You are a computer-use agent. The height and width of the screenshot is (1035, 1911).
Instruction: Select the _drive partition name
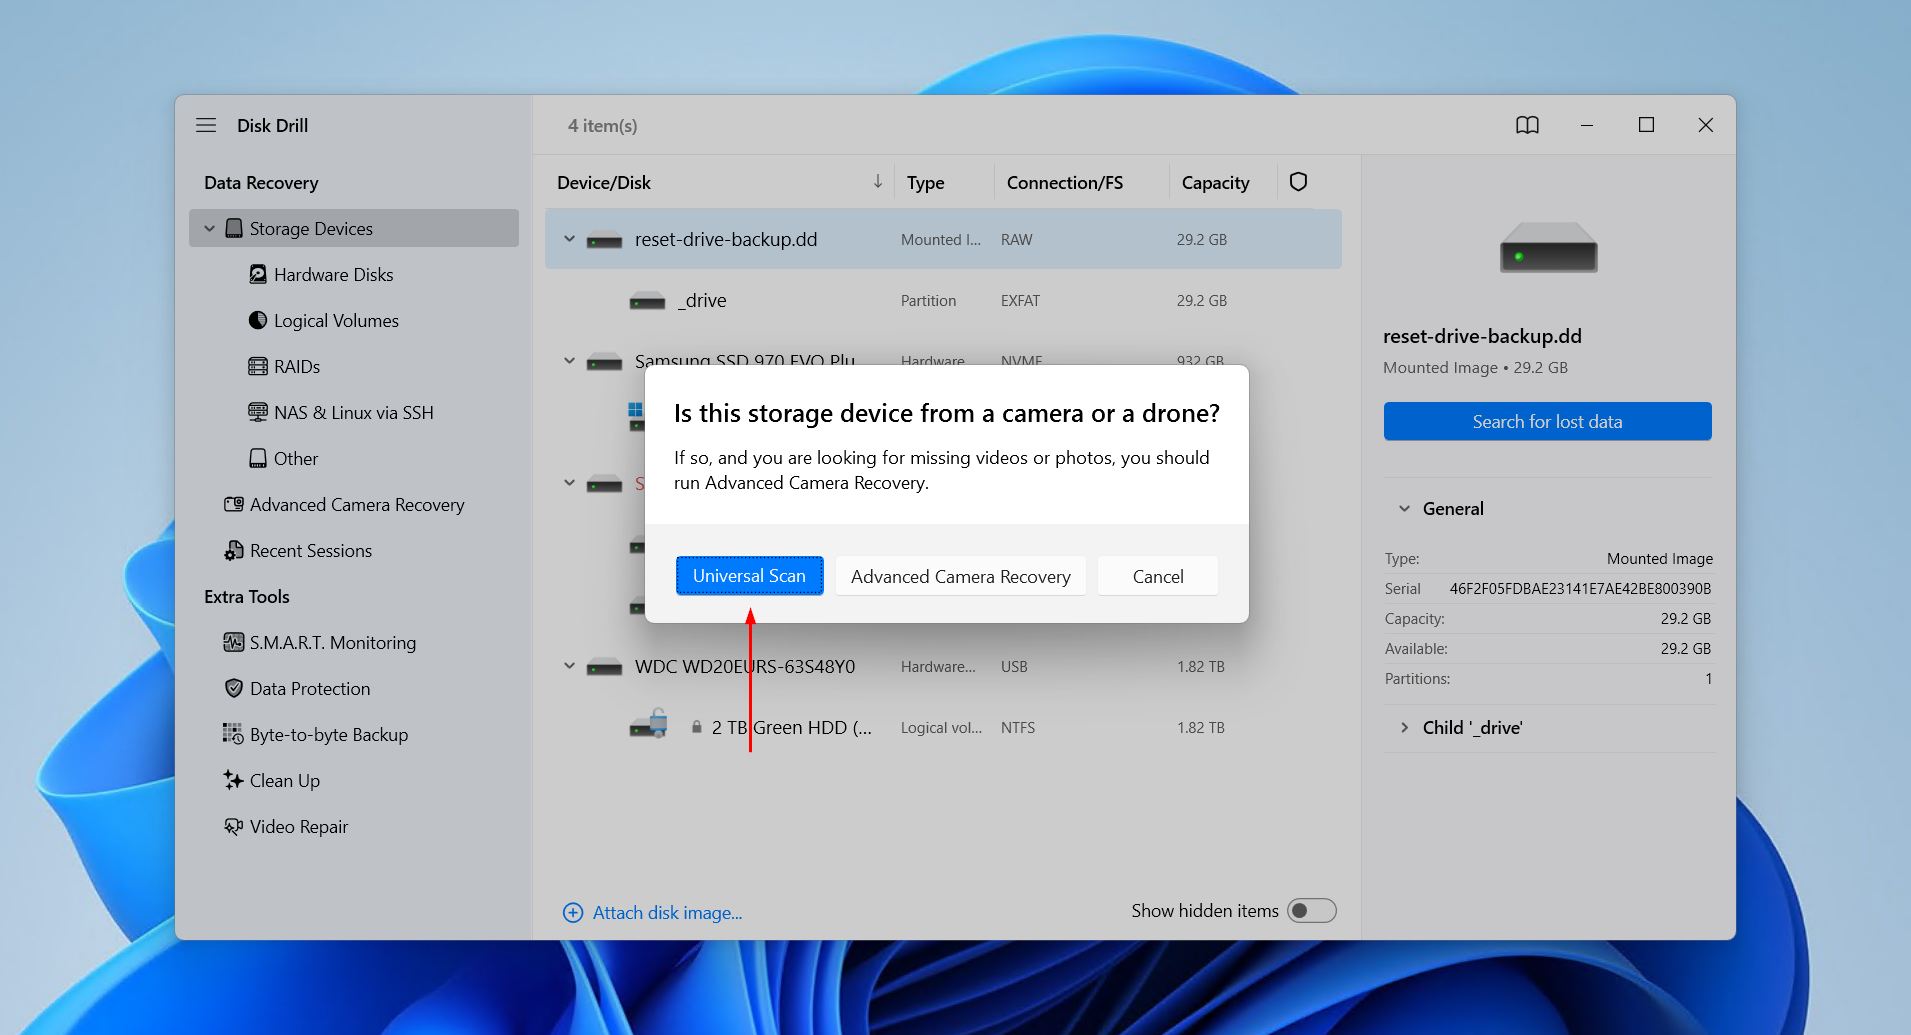pyautogui.click(x=701, y=300)
